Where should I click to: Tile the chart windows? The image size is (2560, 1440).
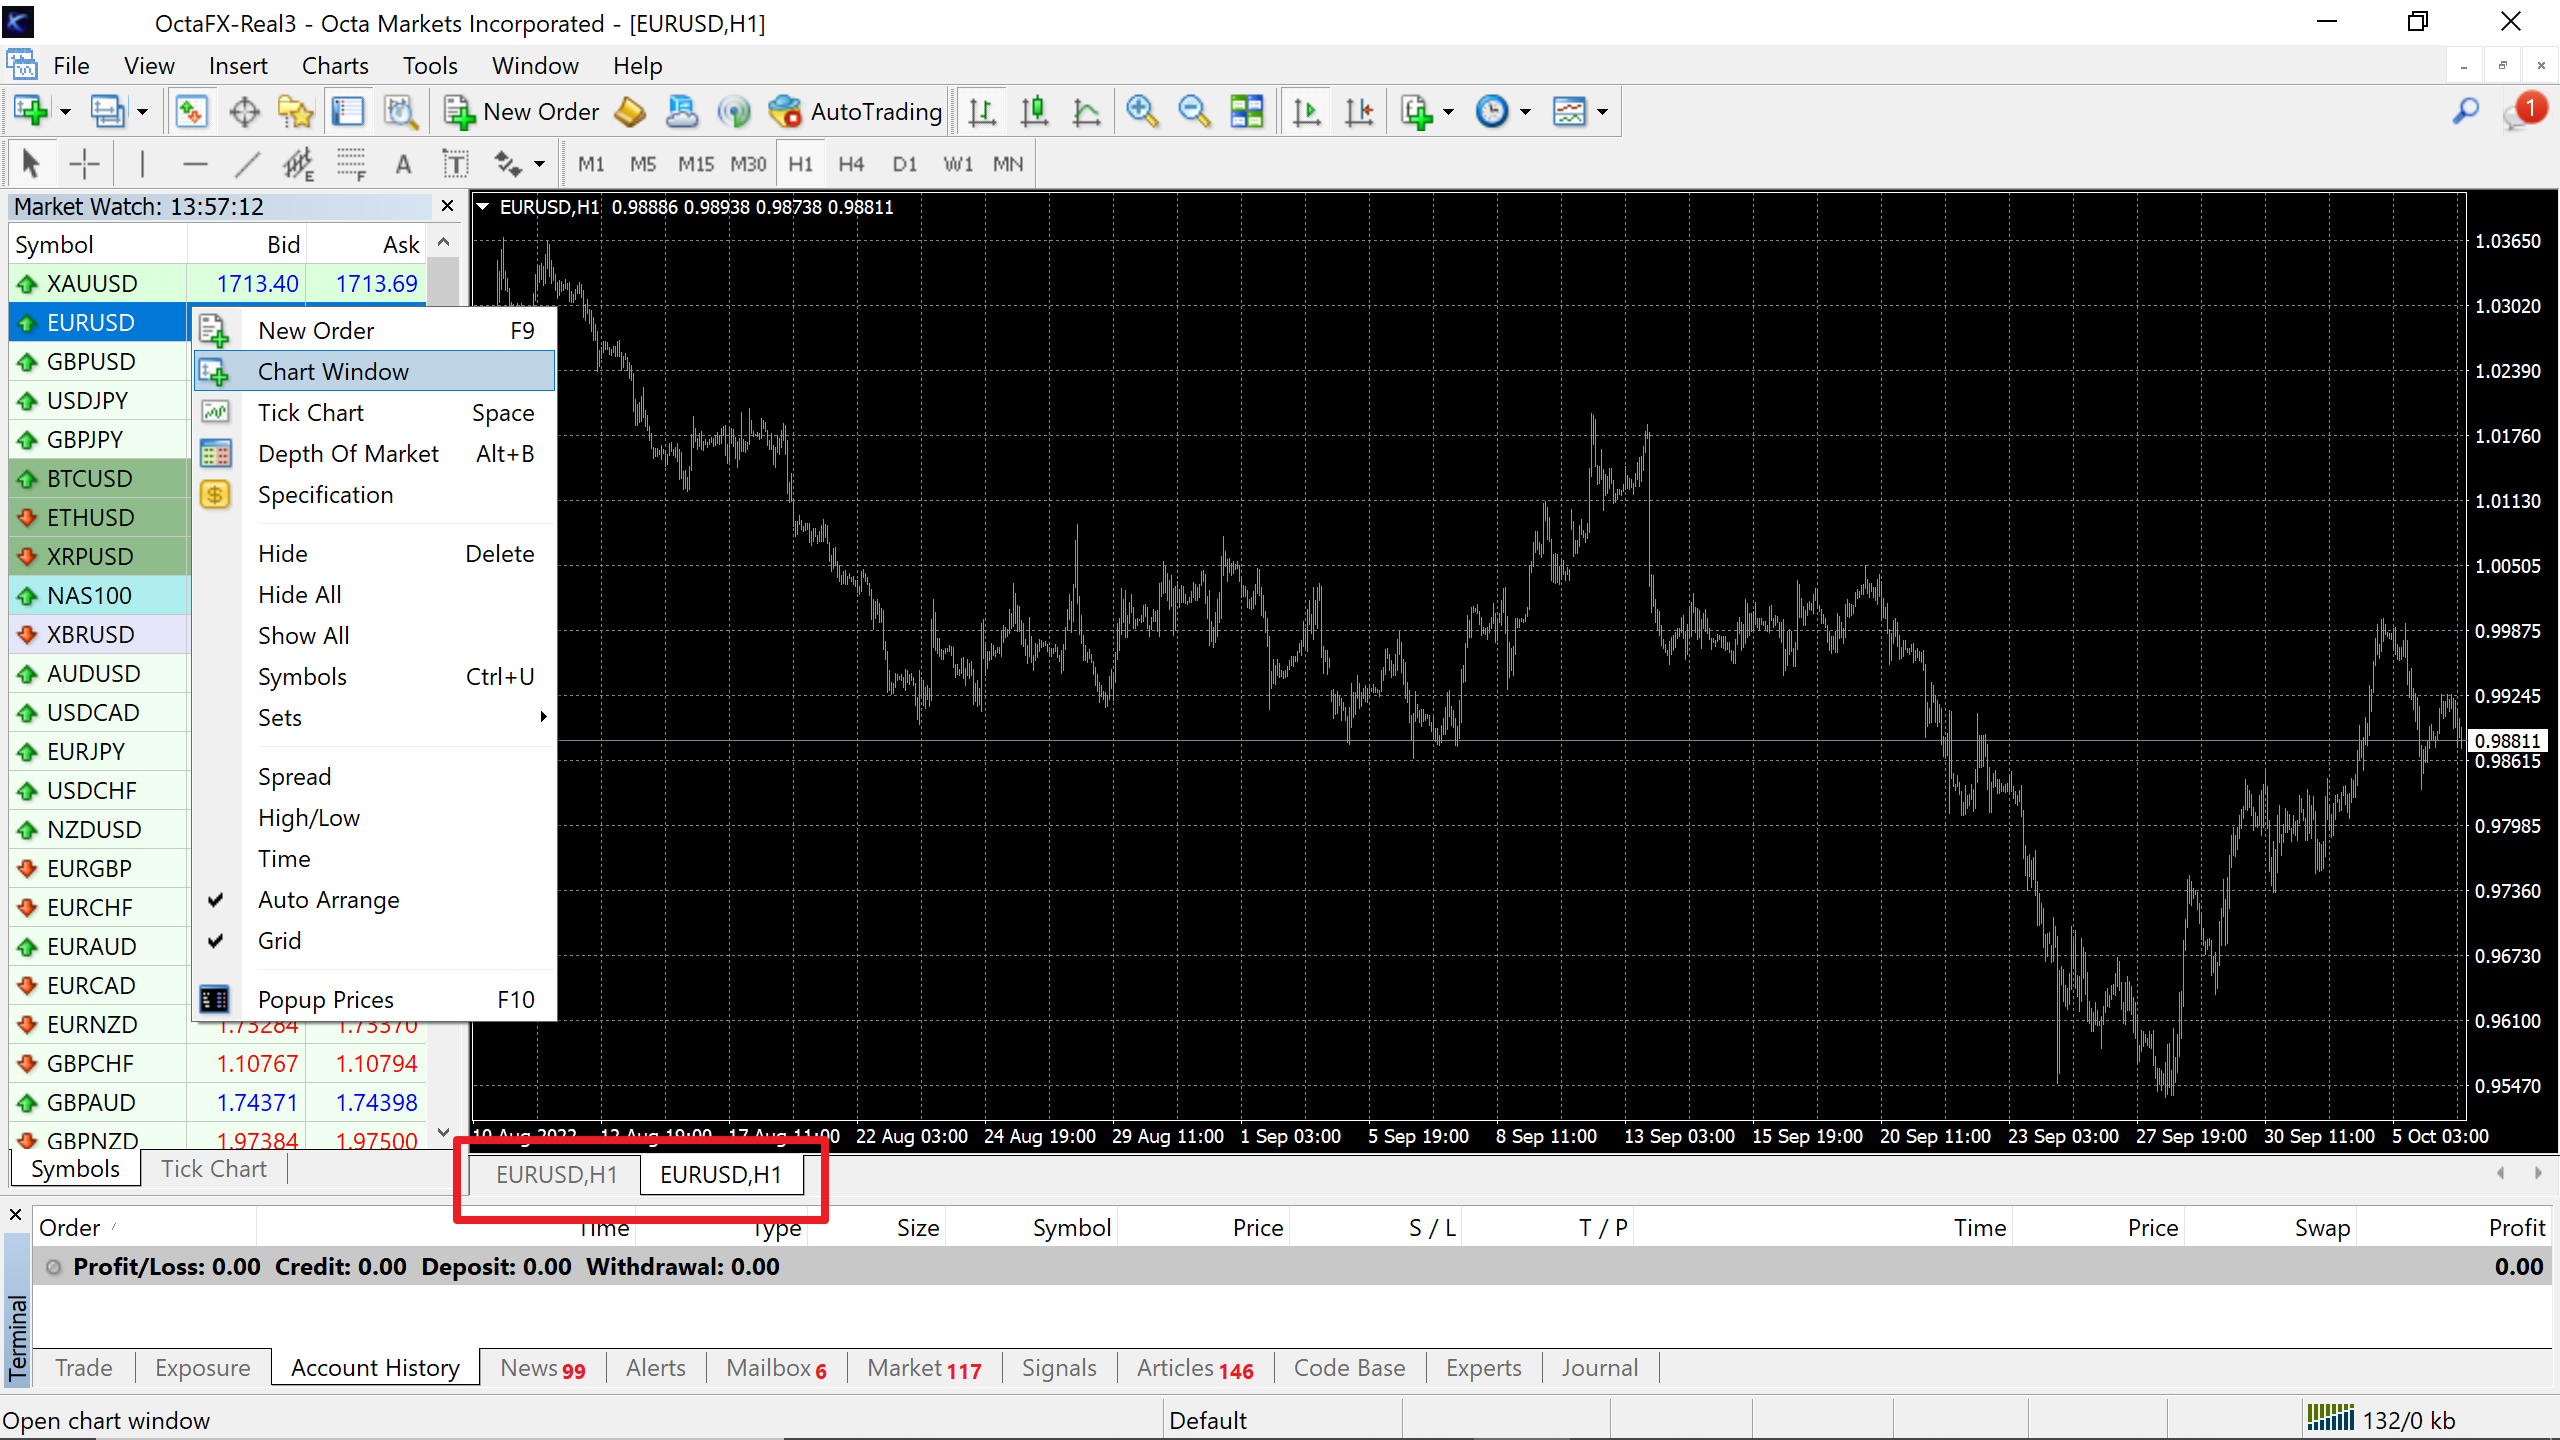pos(1247,111)
